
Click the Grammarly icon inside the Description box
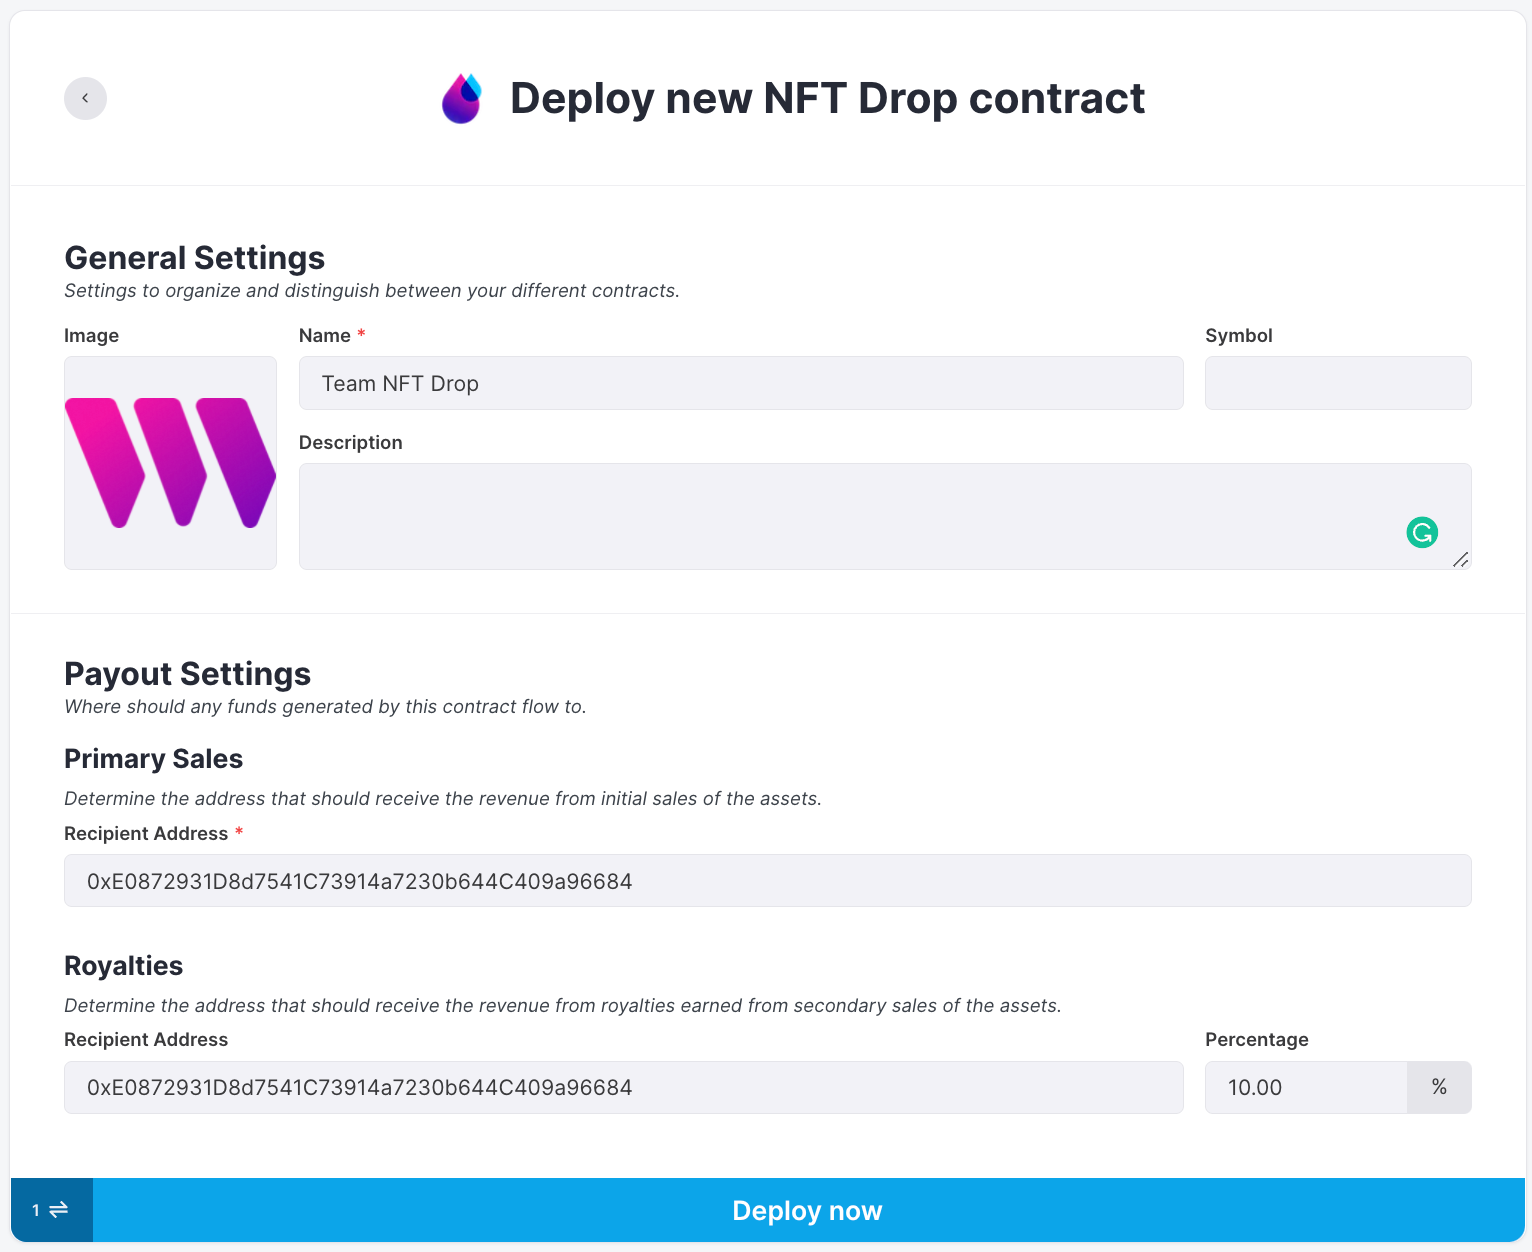click(x=1421, y=533)
